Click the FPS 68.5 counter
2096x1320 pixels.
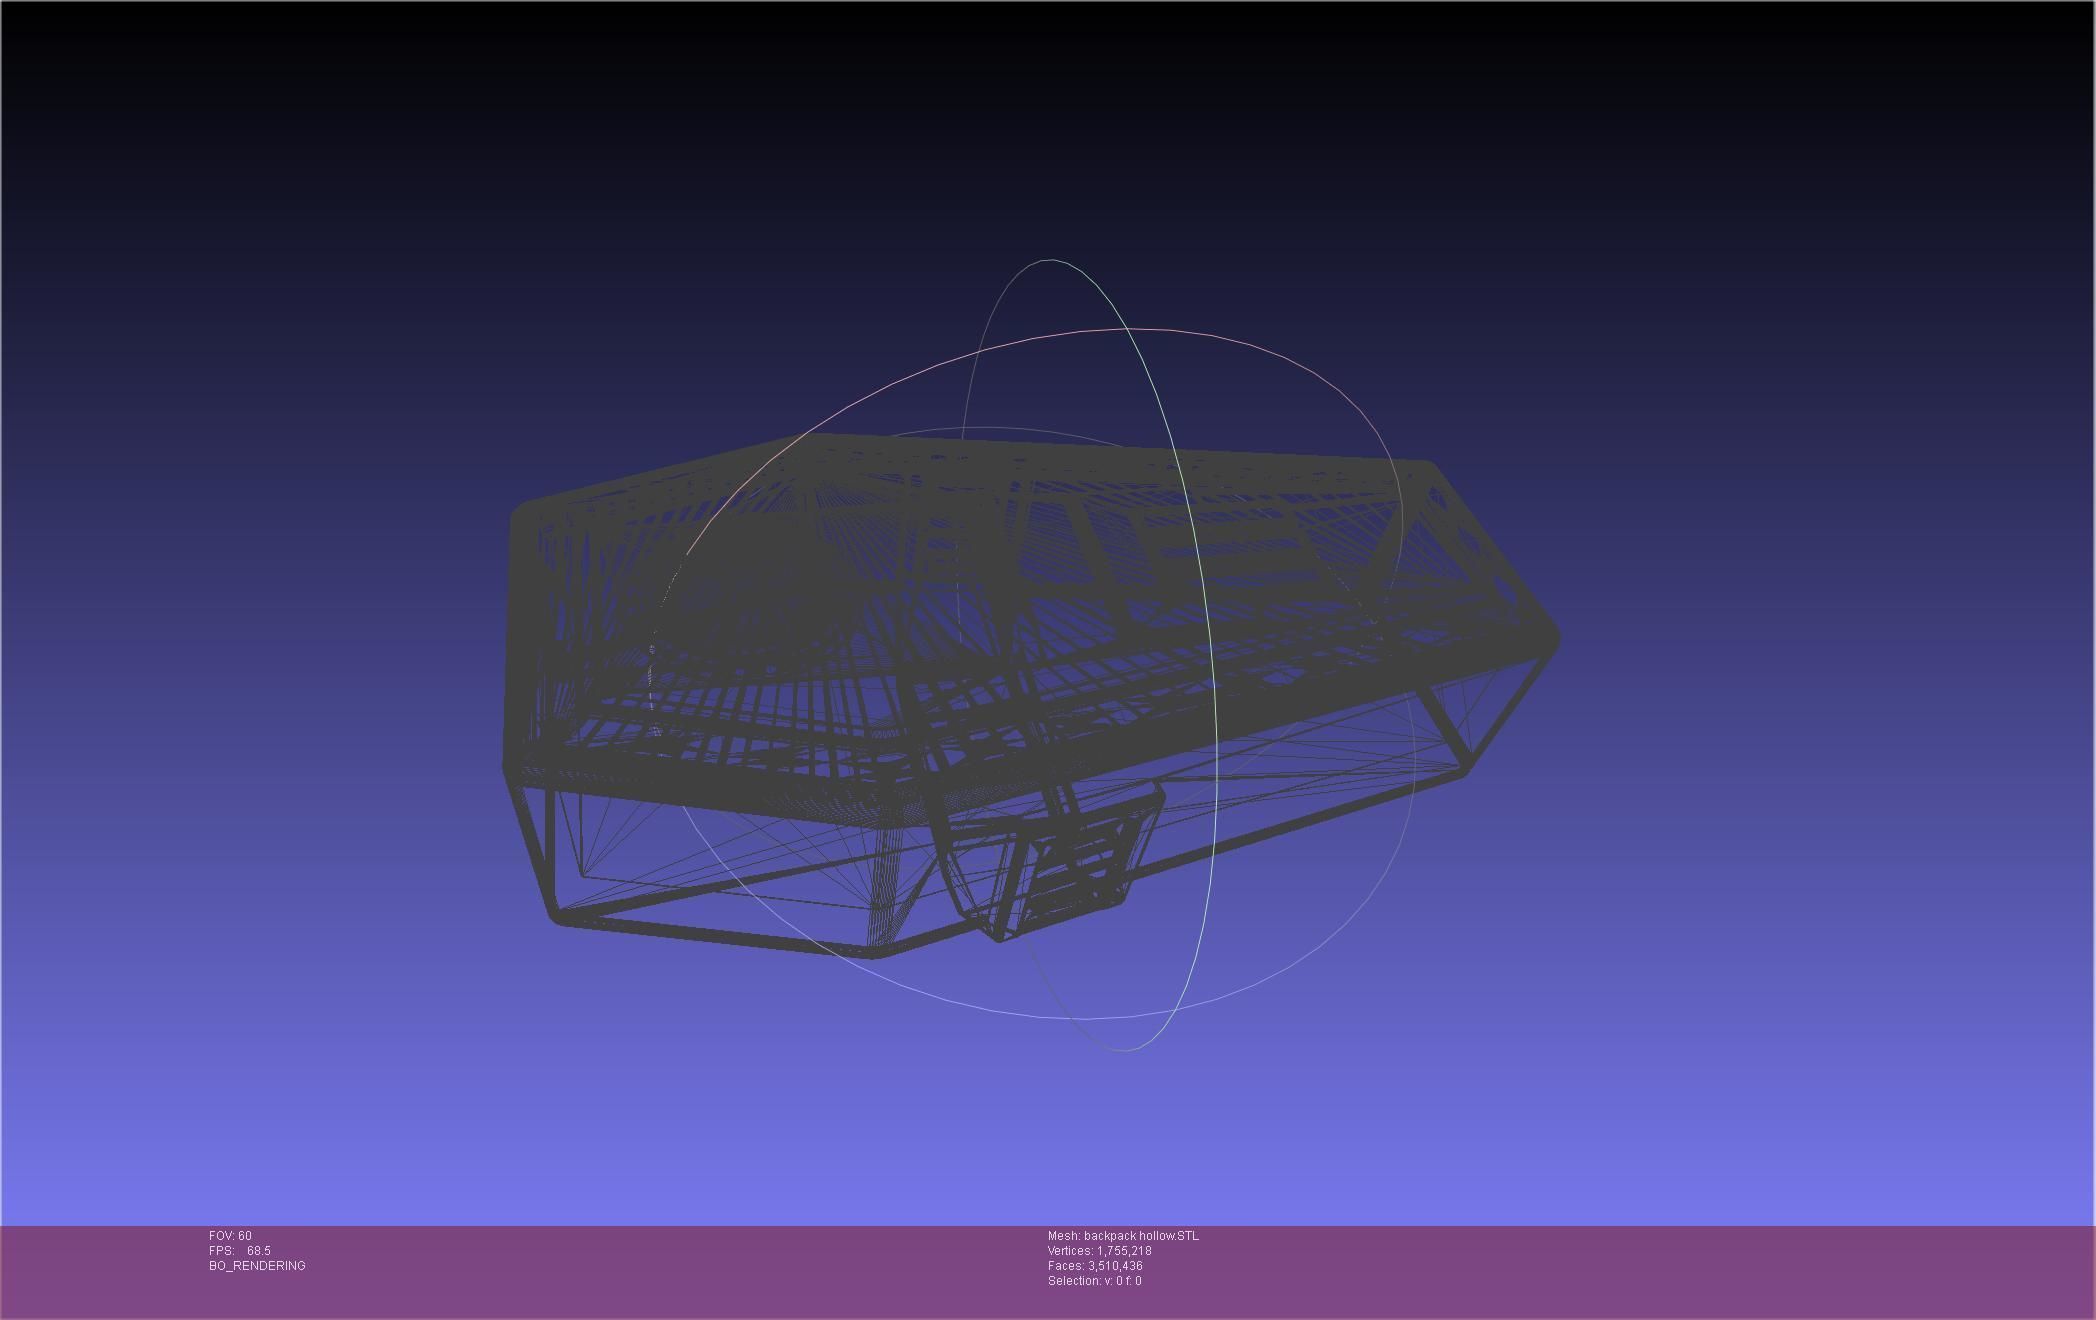(240, 1251)
